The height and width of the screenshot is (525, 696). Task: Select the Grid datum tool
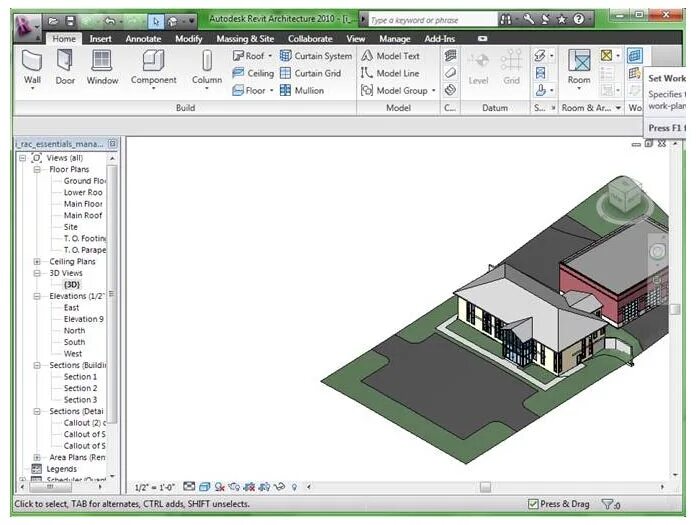click(511, 67)
